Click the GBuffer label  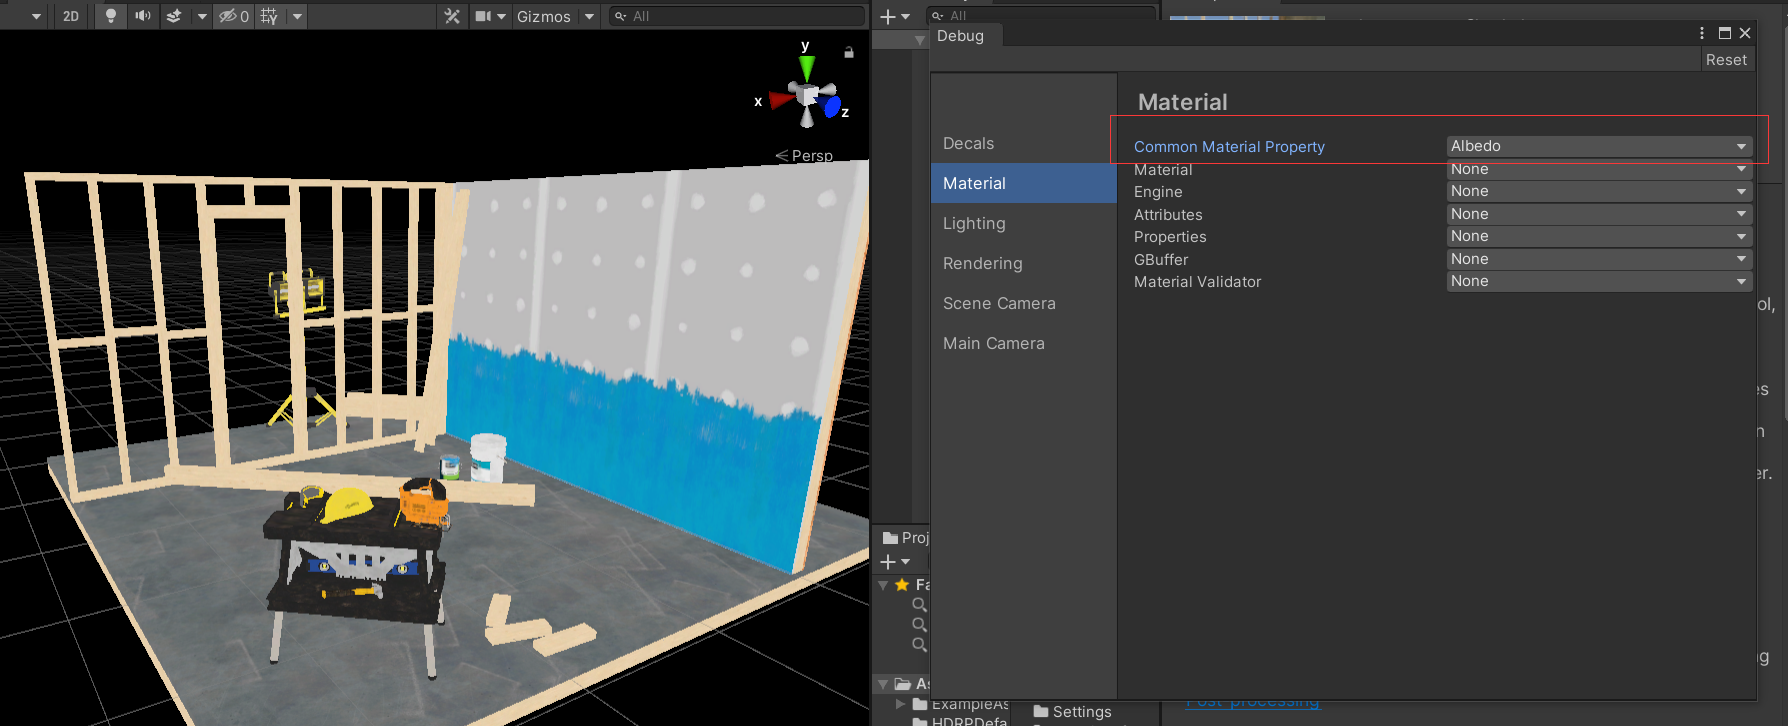[x=1161, y=260]
